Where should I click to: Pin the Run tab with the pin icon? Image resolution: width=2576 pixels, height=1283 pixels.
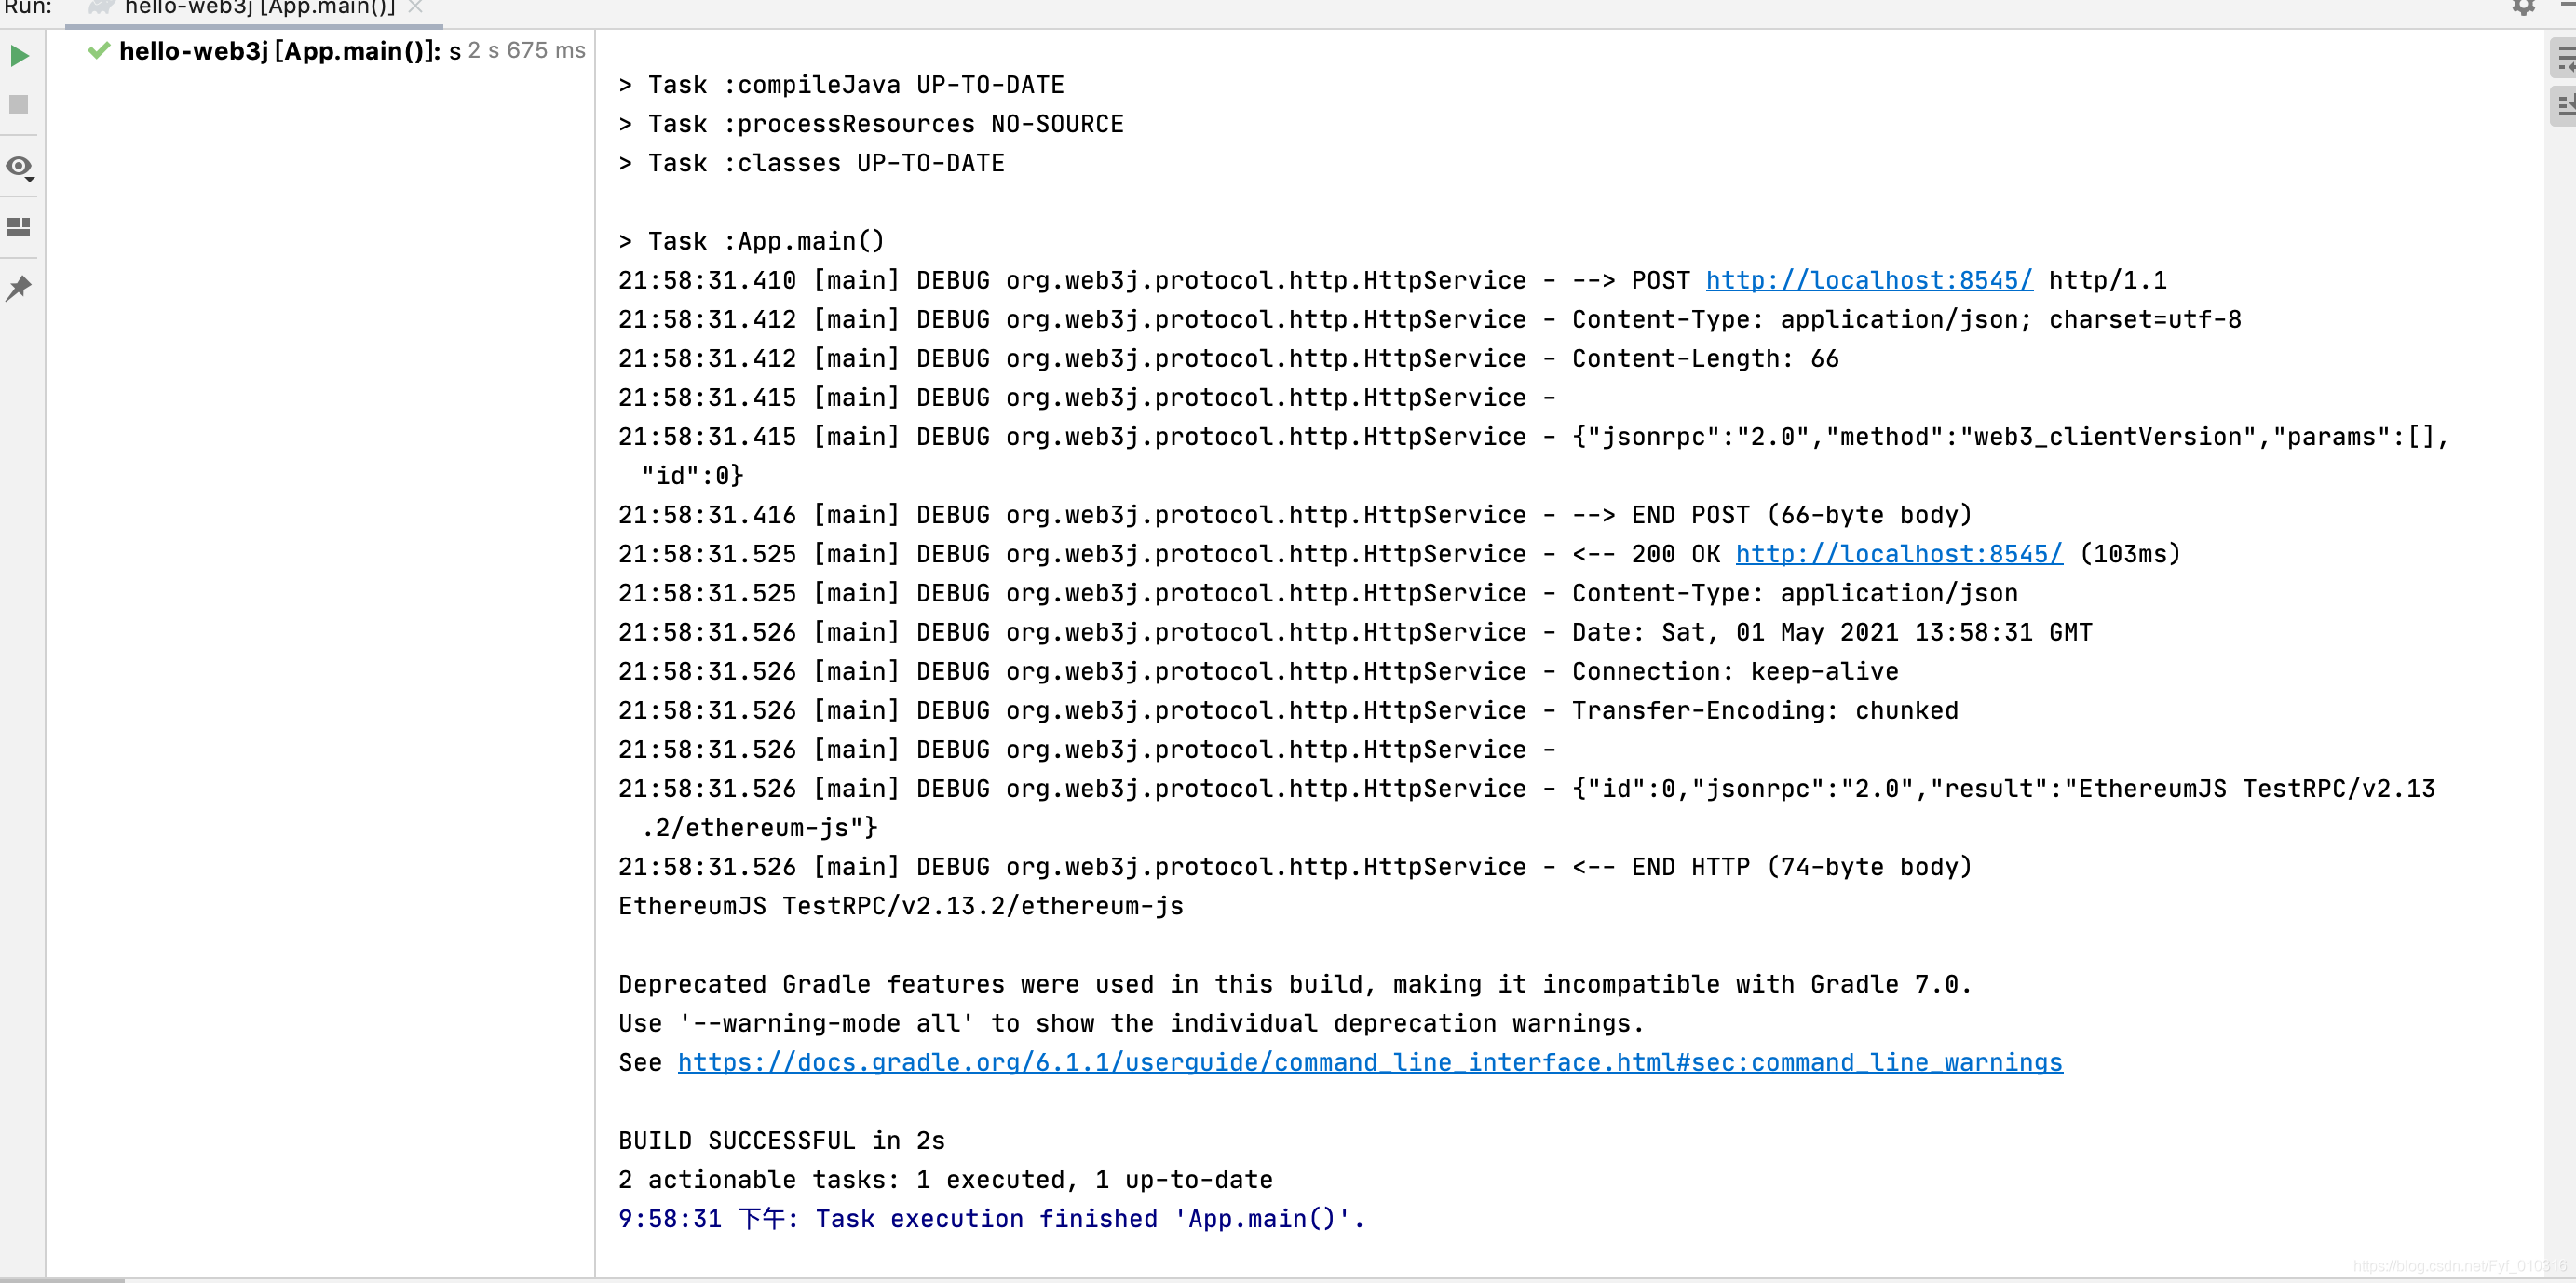(19, 289)
